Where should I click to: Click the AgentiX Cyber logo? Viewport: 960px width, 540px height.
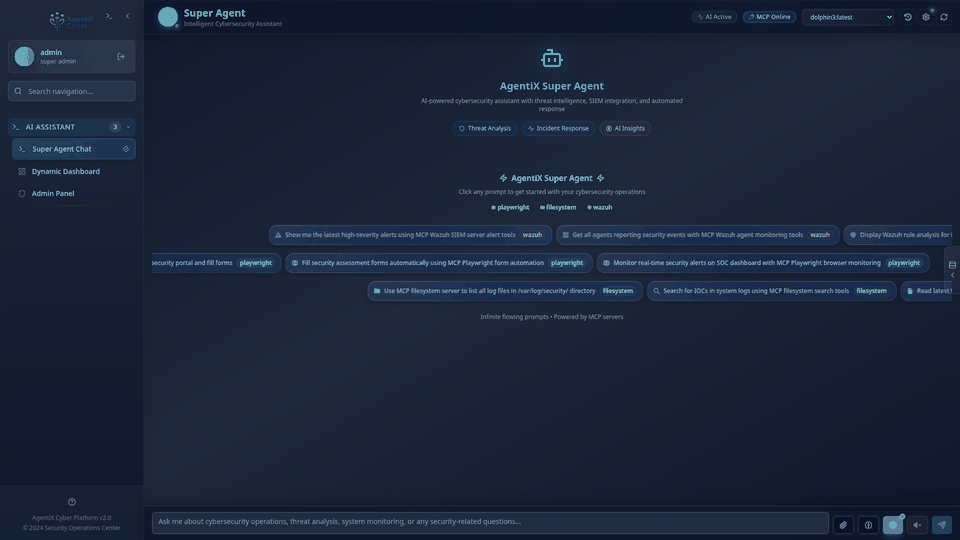(x=72, y=21)
